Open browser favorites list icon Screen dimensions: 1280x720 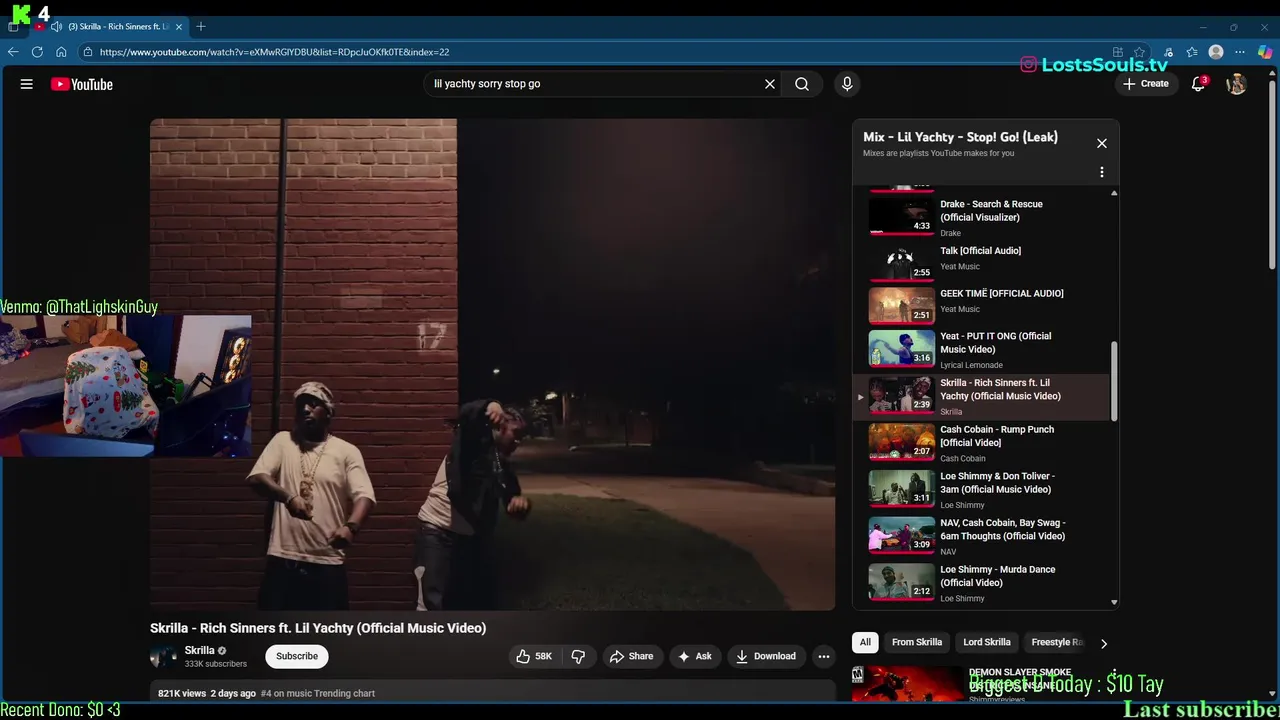(x=1191, y=52)
